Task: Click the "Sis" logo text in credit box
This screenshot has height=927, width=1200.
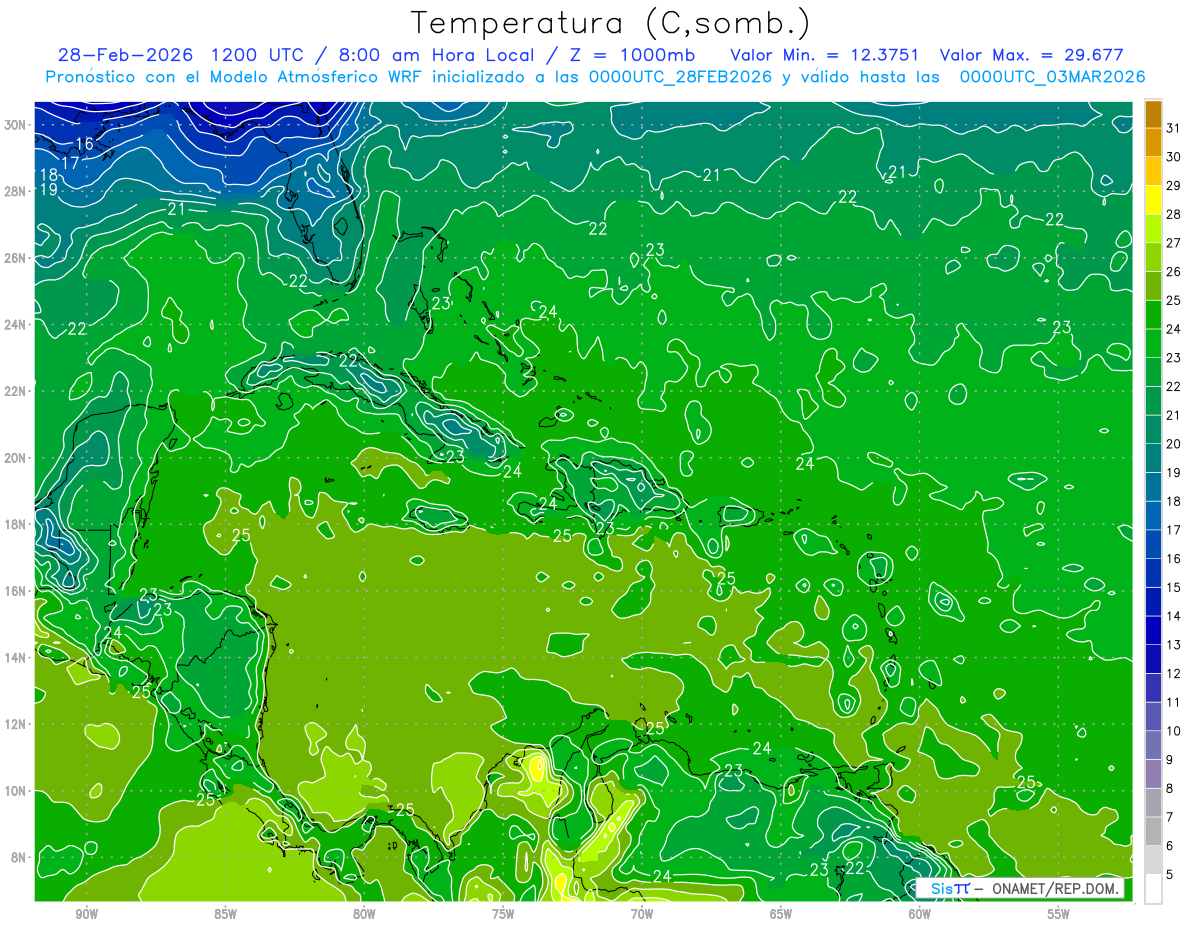Action: pyautogui.click(x=943, y=888)
